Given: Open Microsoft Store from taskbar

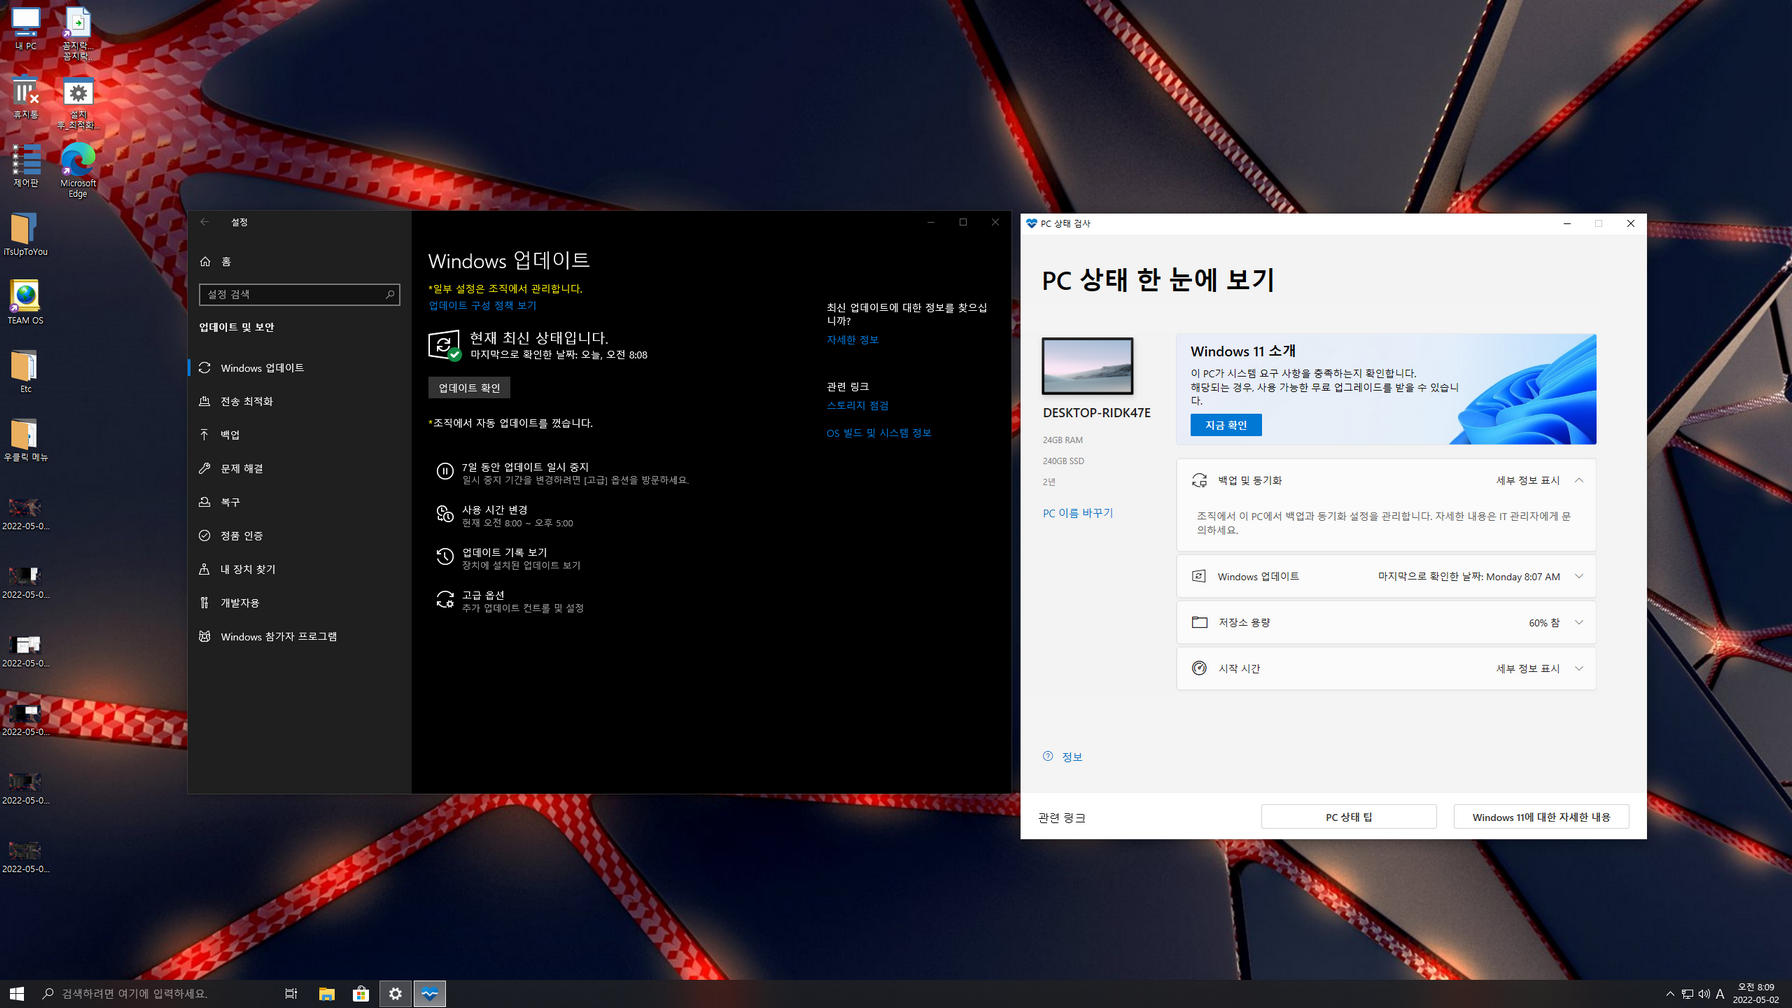Looking at the screenshot, I should coord(361,994).
